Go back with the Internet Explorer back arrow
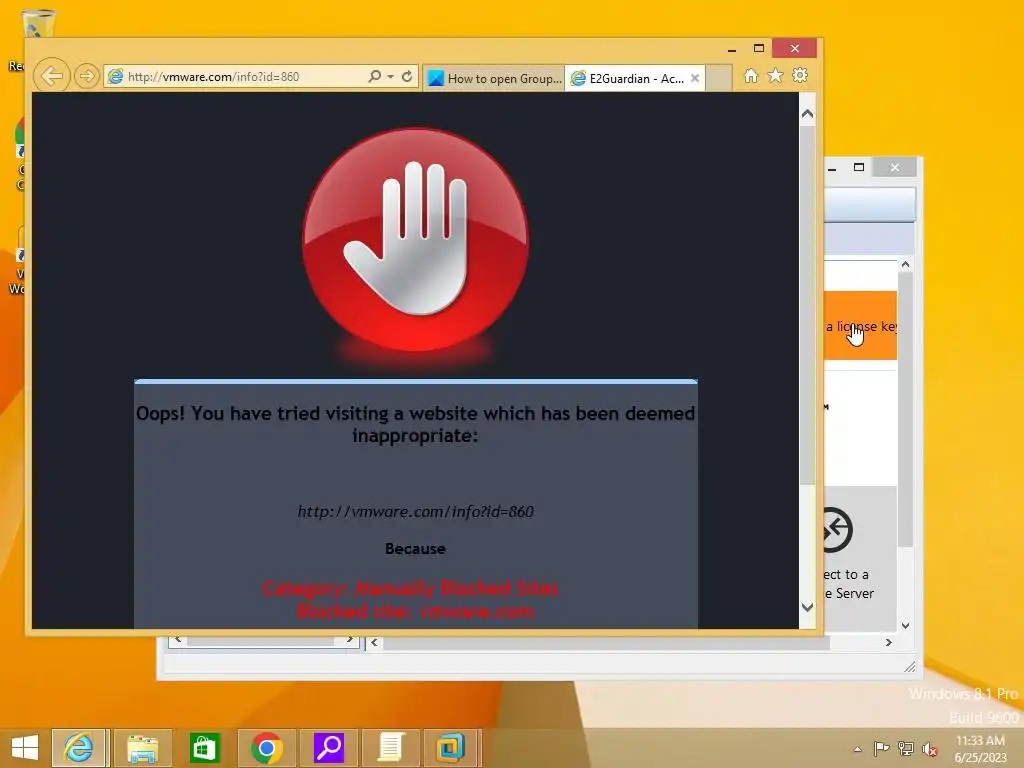 pos(52,76)
